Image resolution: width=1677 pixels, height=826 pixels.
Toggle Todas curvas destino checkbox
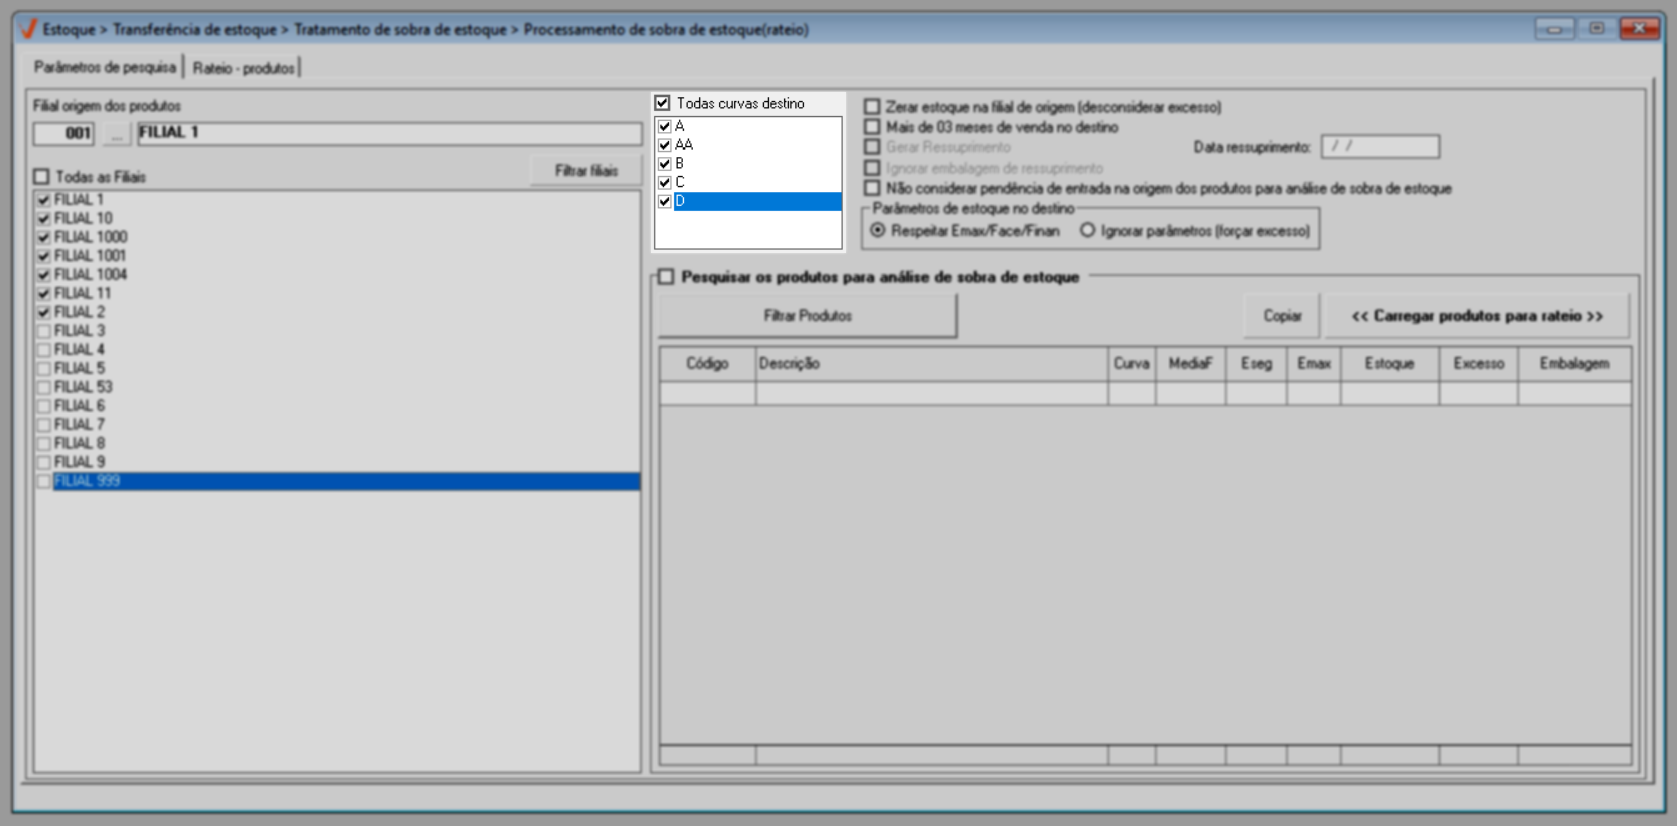(x=662, y=103)
